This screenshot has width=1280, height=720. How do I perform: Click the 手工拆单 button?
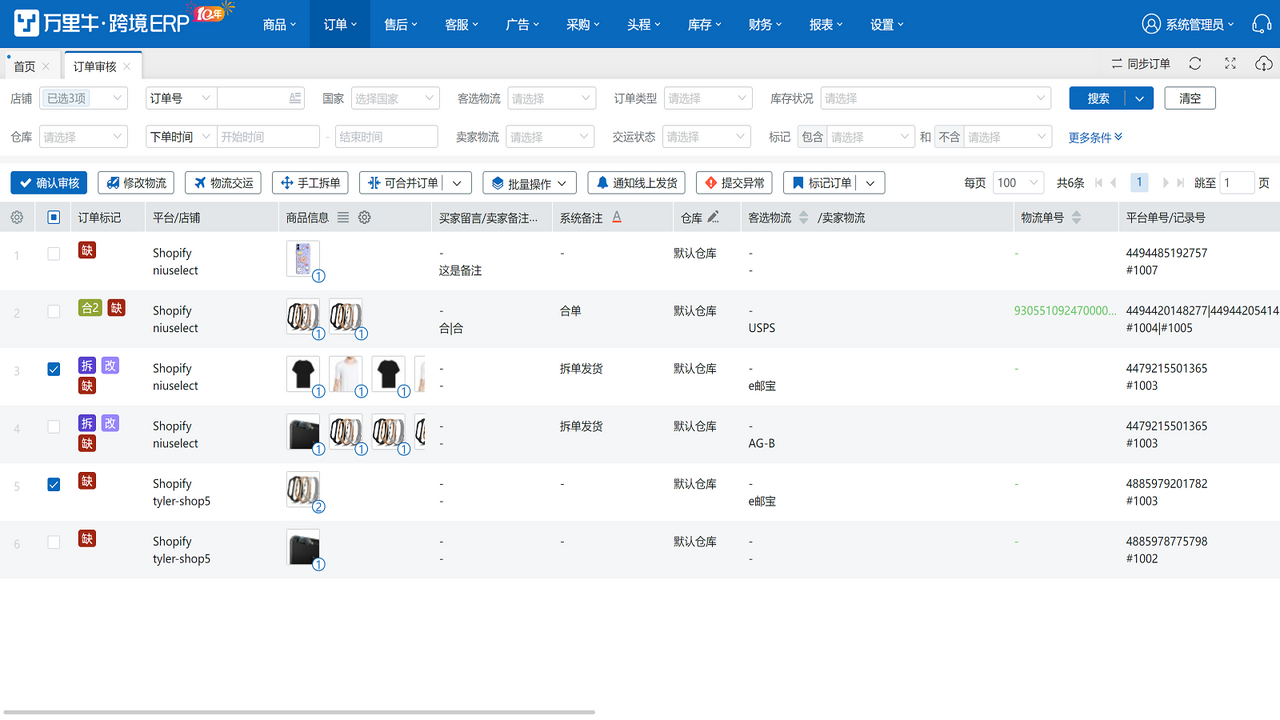[x=310, y=183]
